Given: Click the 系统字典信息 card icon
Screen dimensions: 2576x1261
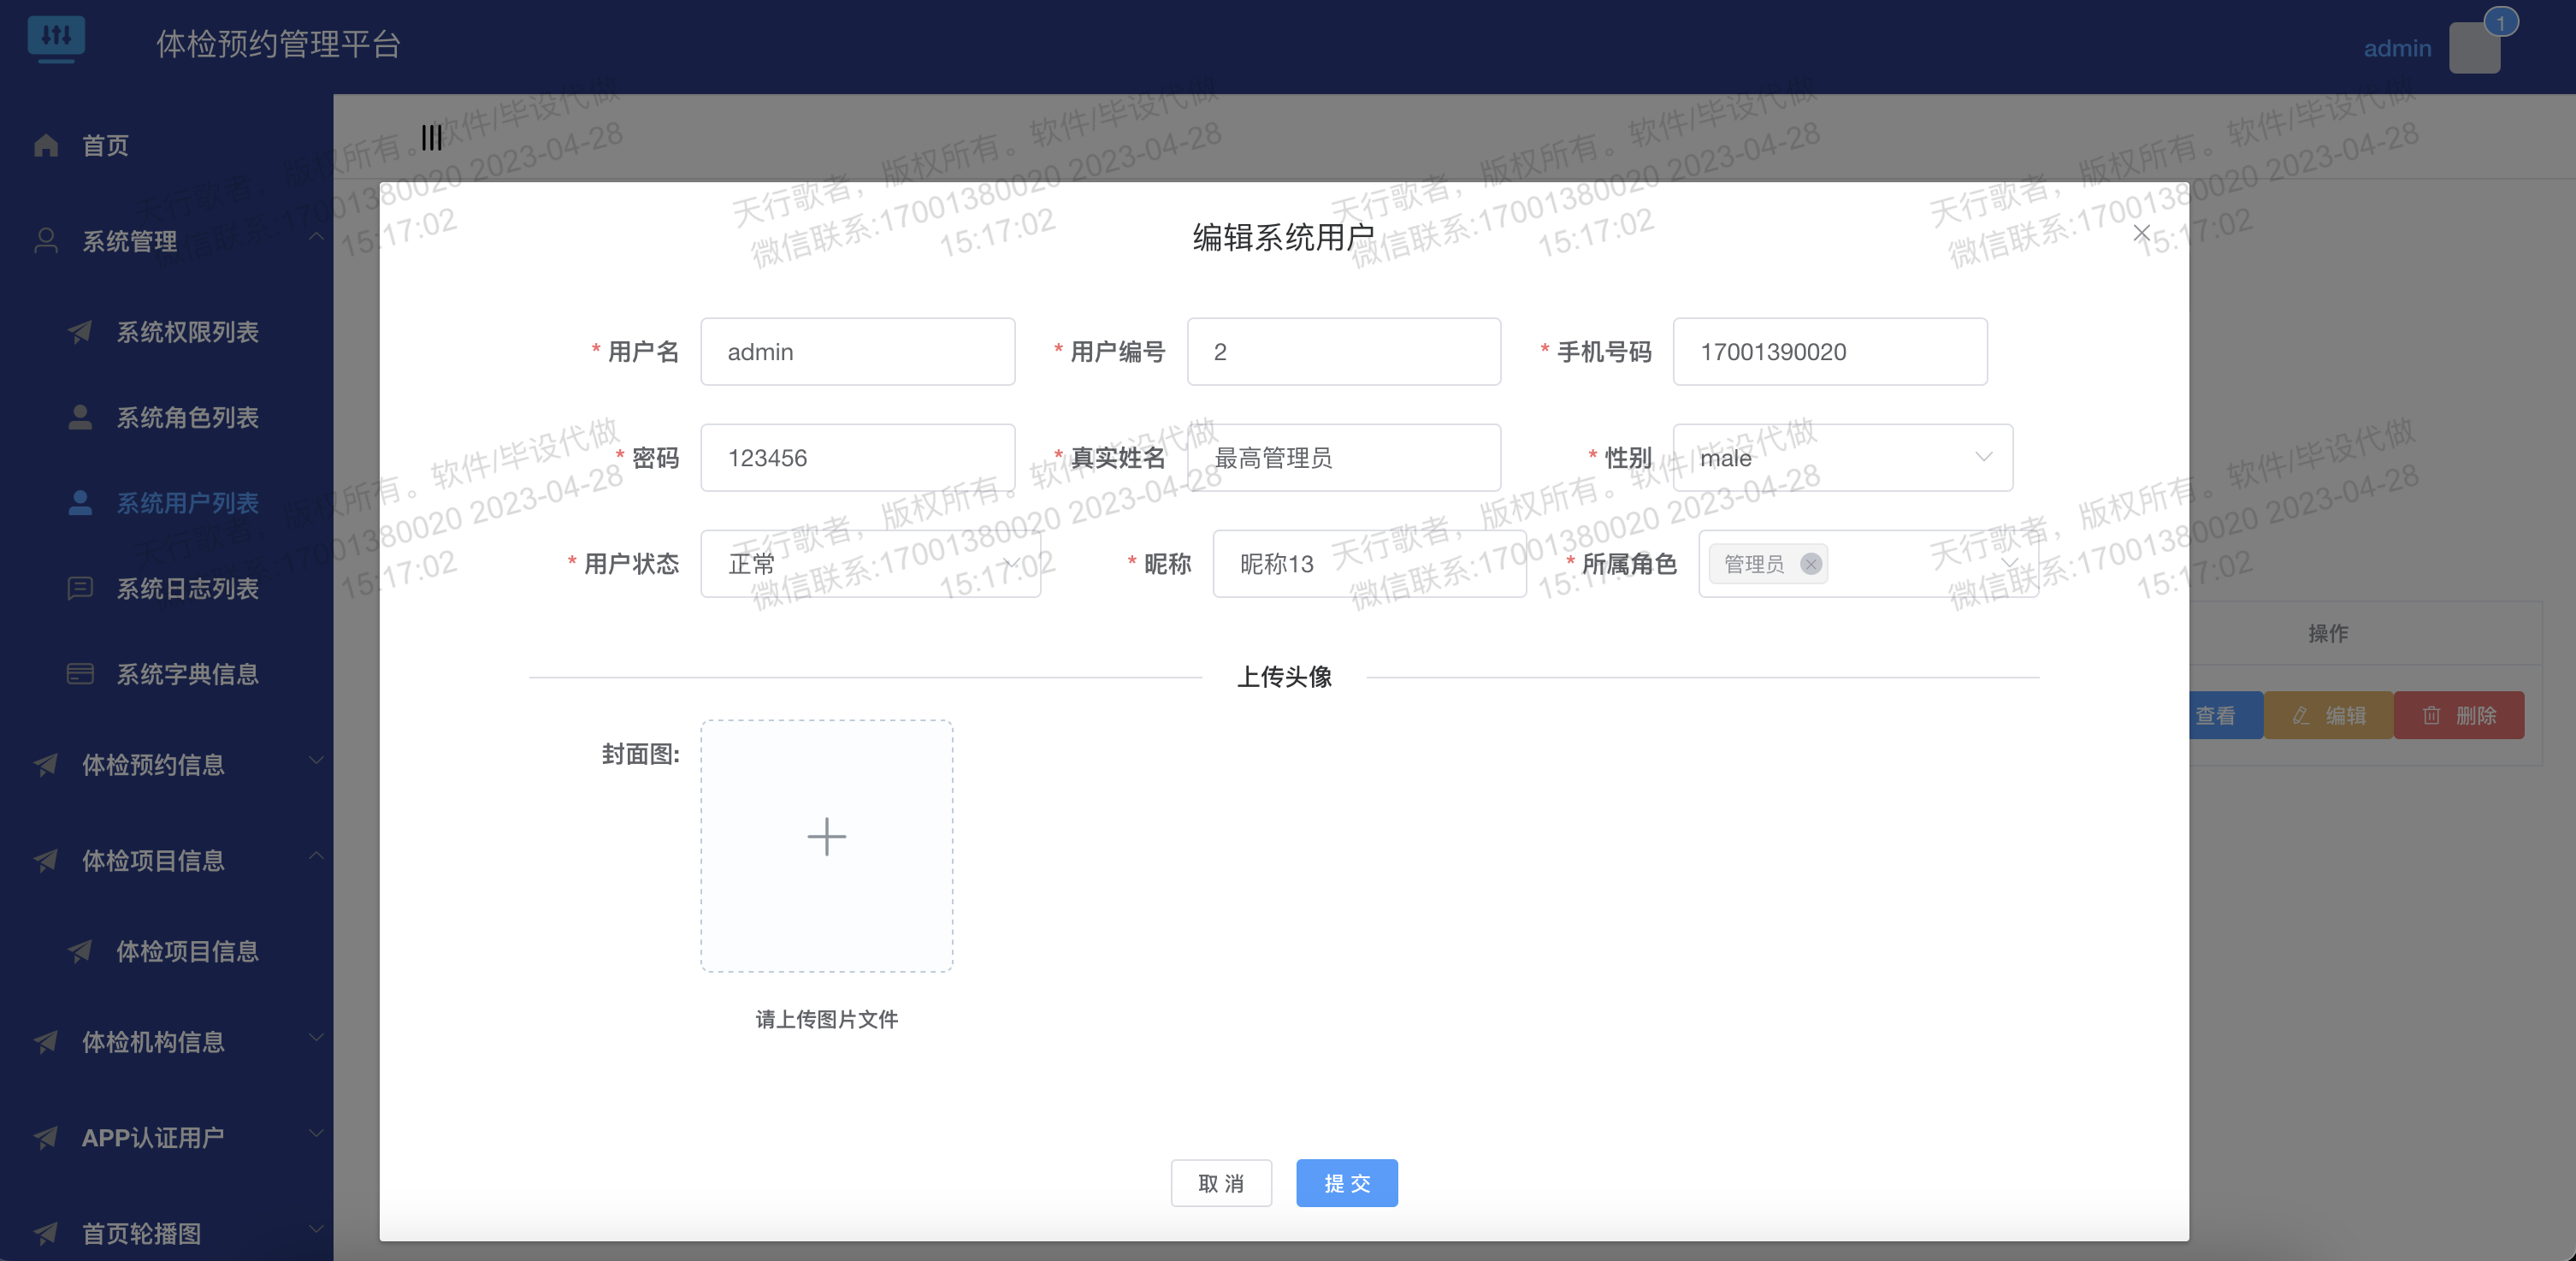Looking at the screenshot, I should [80, 674].
